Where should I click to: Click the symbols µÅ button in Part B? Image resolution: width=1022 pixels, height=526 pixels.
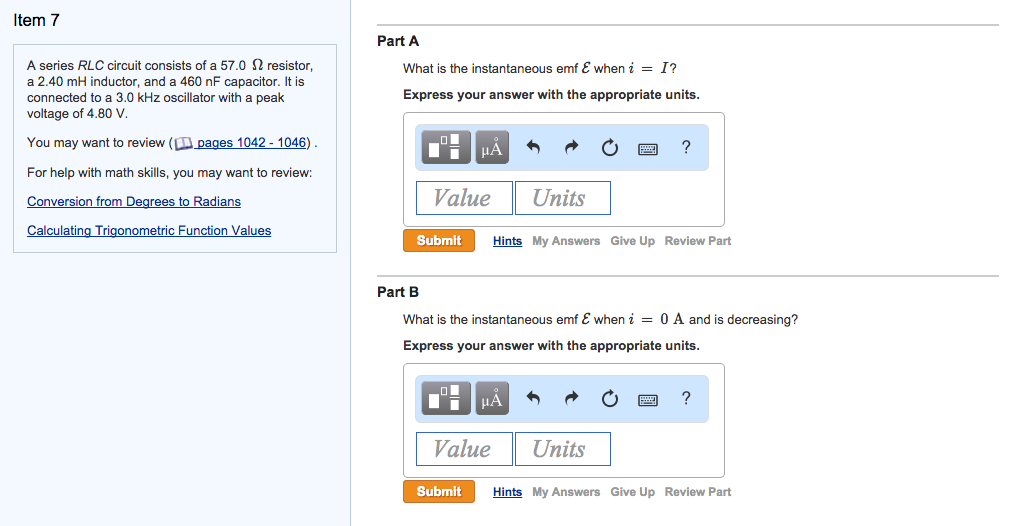[x=492, y=399]
